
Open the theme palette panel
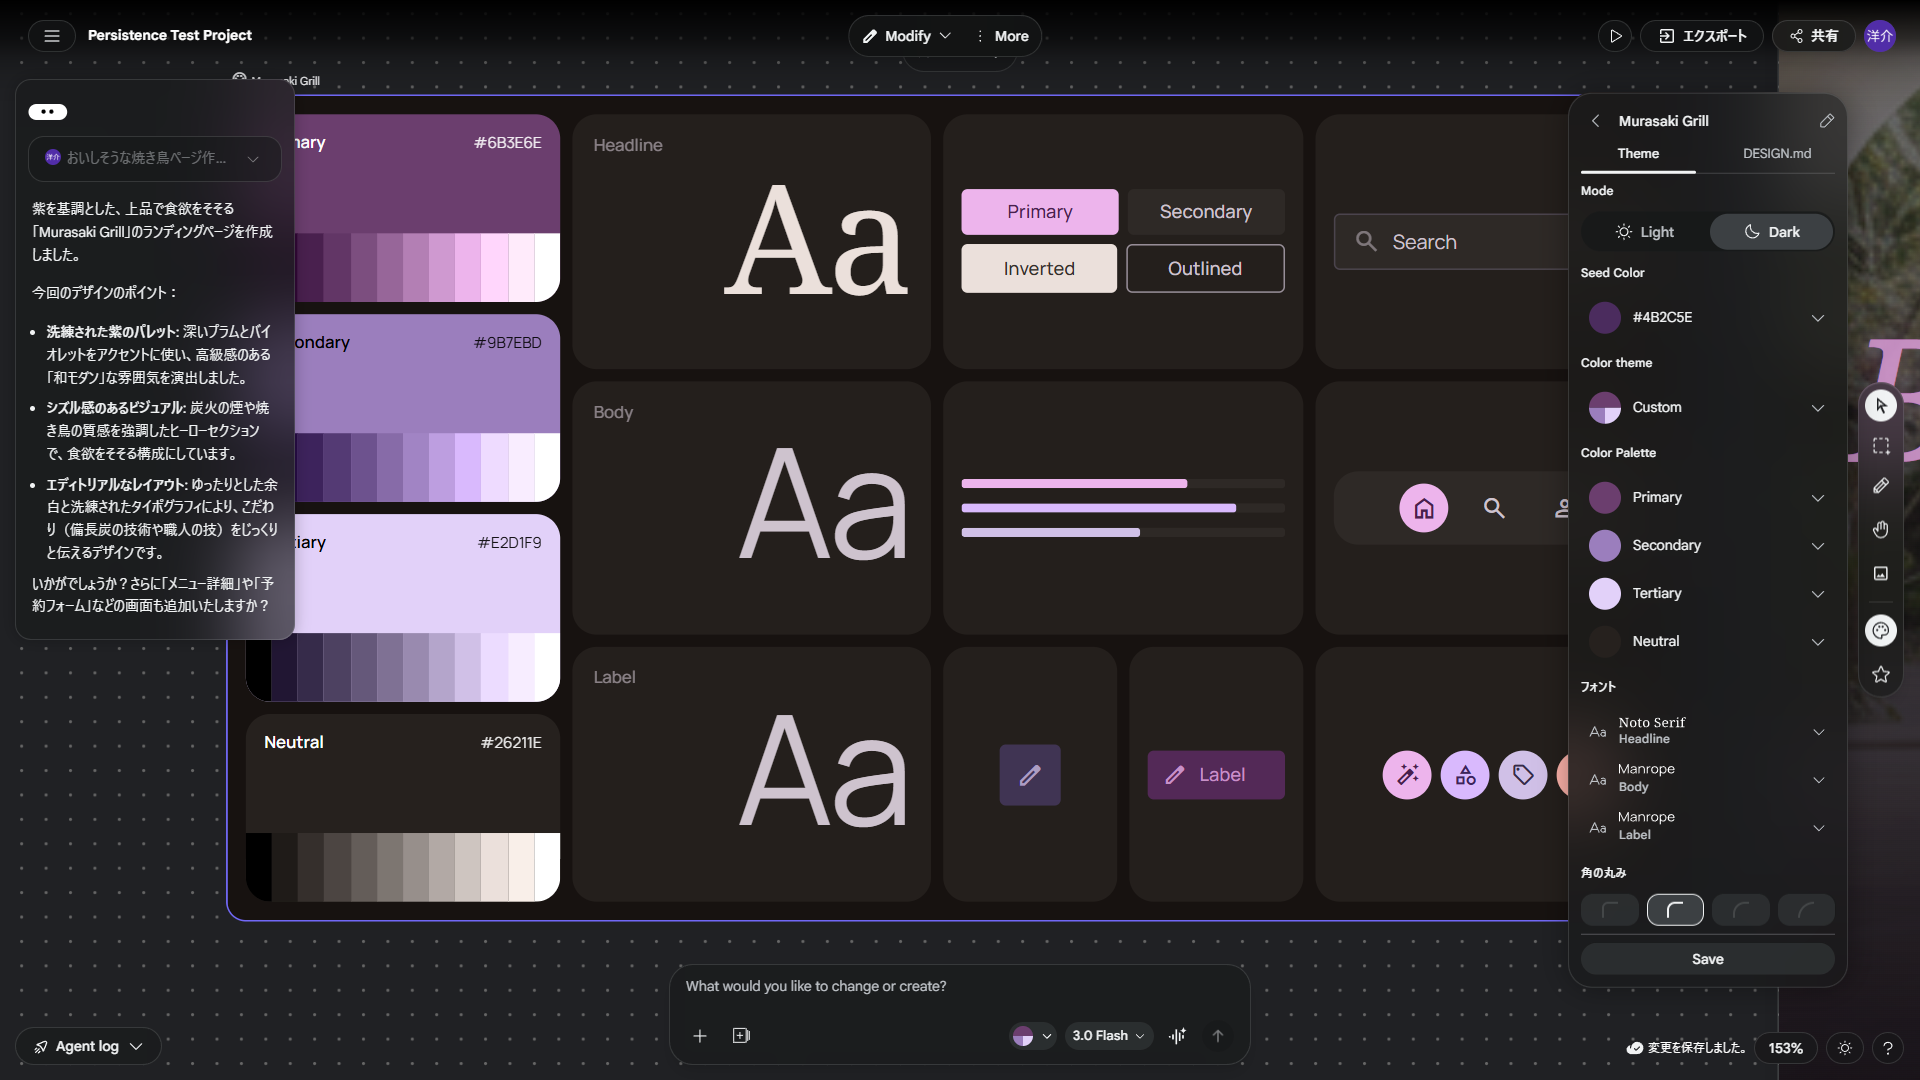click(x=1881, y=630)
